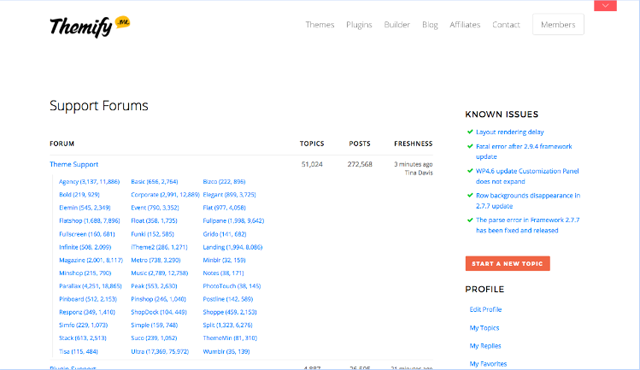
Task: Open My Replies profile link
Action: point(485,346)
